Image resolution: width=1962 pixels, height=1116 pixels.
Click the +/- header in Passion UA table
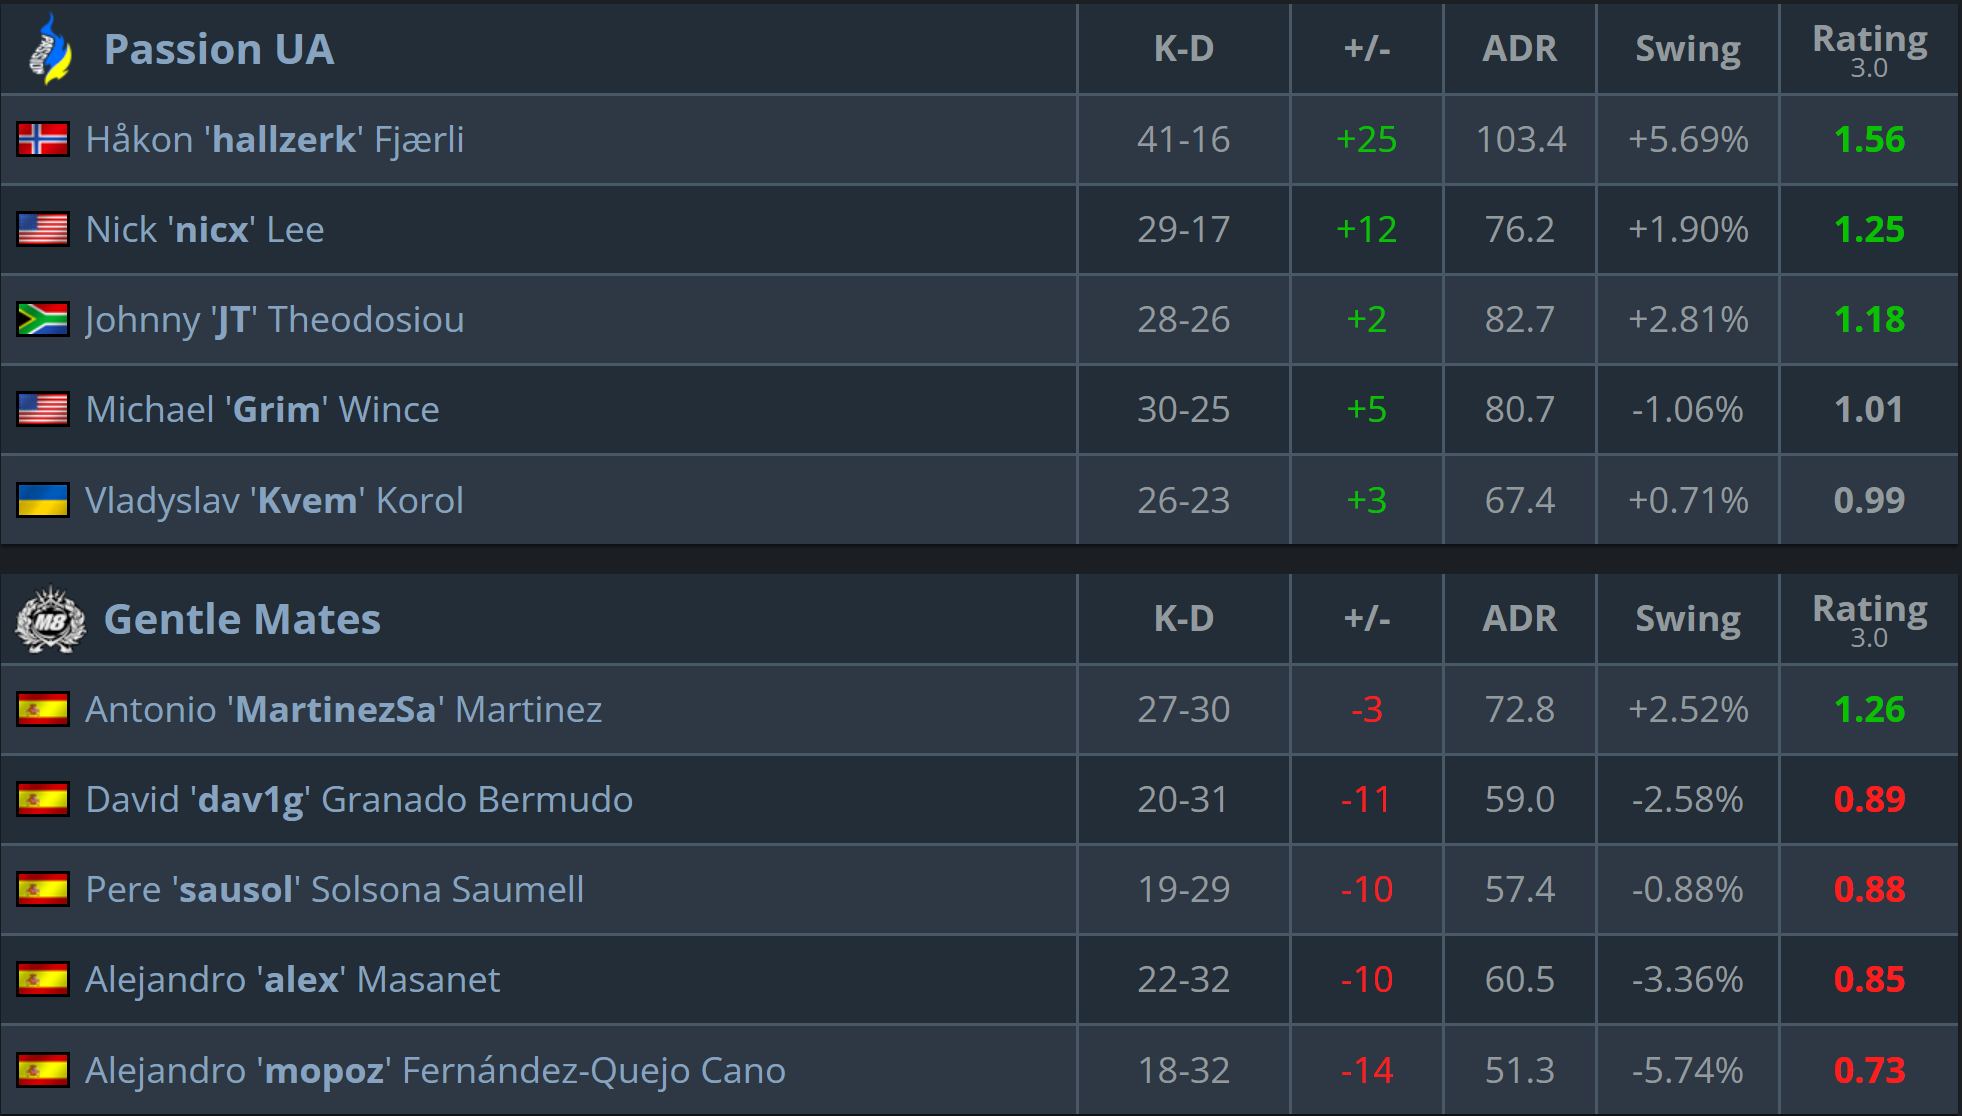[x=1367, y=49]
